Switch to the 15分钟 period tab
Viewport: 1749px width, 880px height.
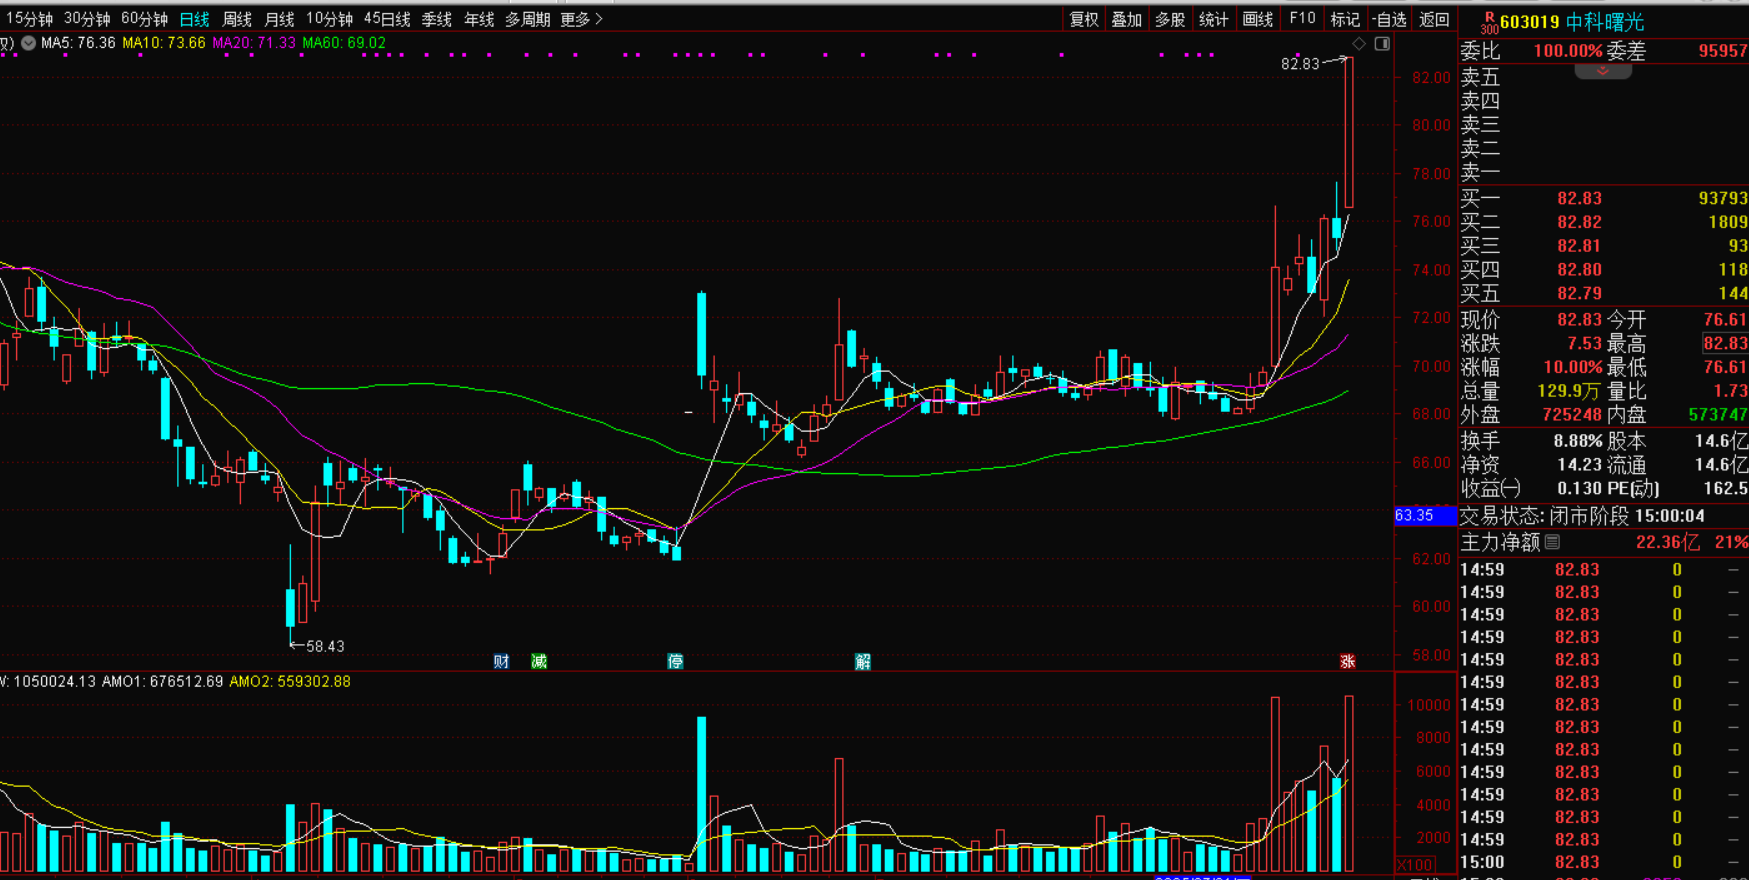tap(29, 19)
